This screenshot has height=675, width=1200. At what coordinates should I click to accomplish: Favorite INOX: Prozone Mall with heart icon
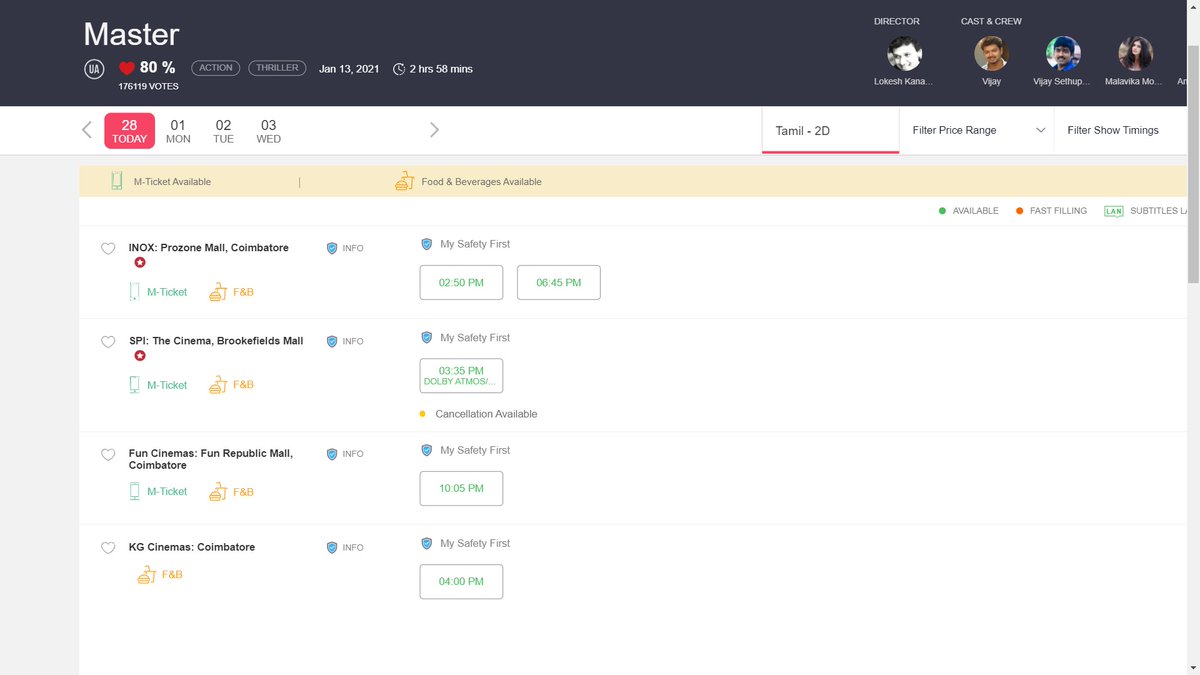[108, 249]
